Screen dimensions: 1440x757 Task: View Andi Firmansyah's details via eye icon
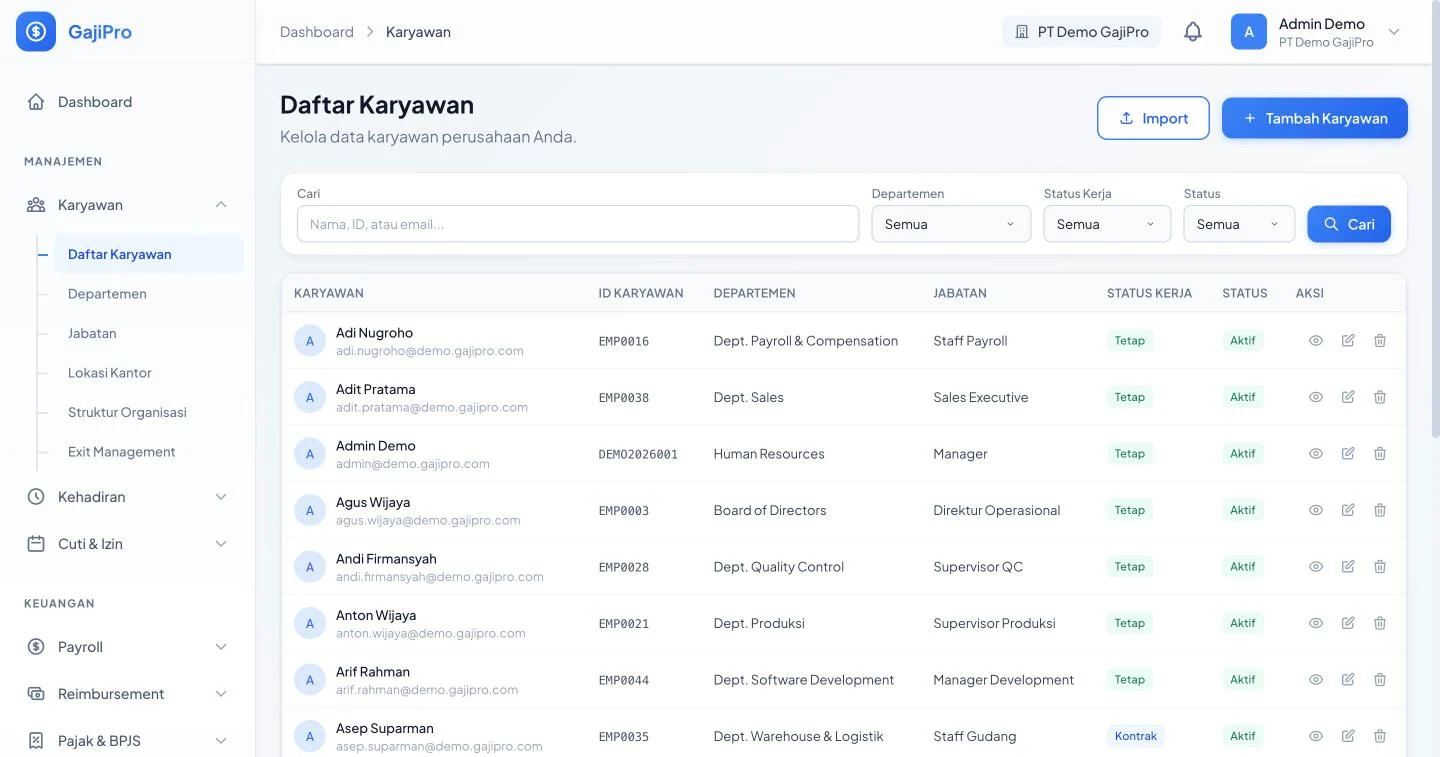coord(1316,567)
